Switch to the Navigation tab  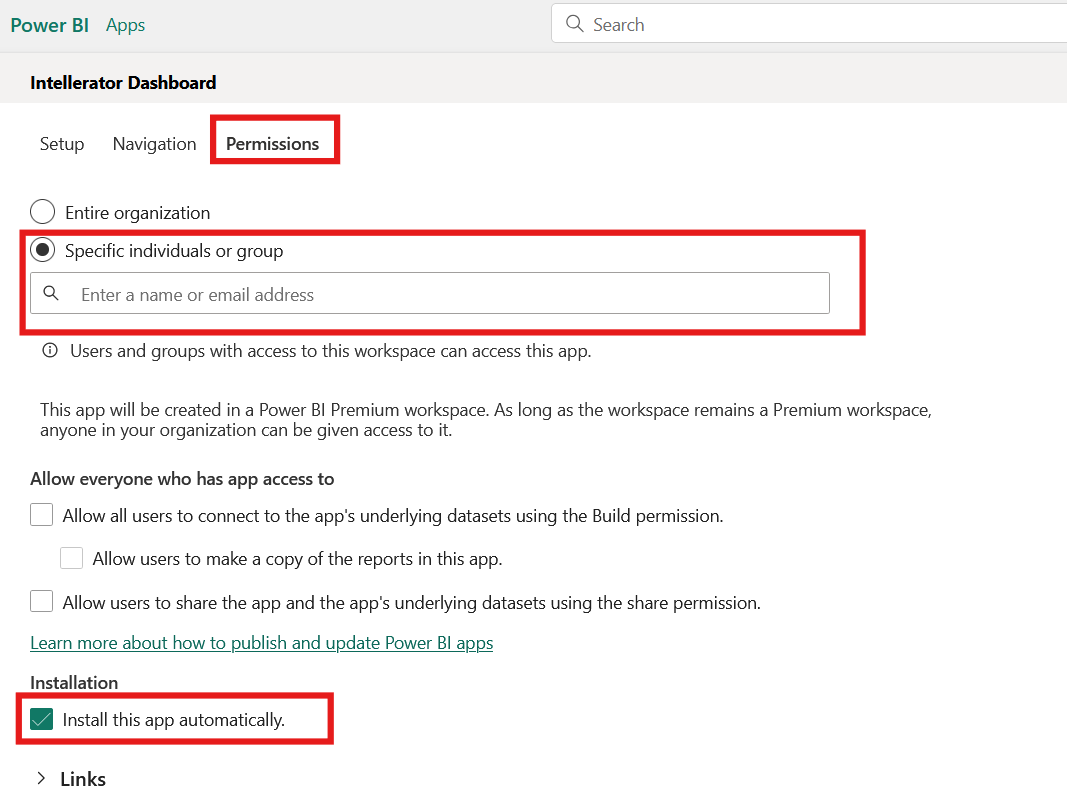point(154,144)
